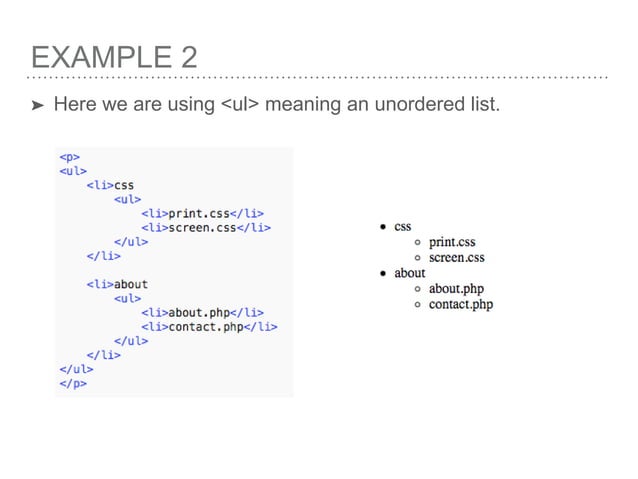Click the rendered 'css' list item text
638x479 pixels.
[402, 227]
